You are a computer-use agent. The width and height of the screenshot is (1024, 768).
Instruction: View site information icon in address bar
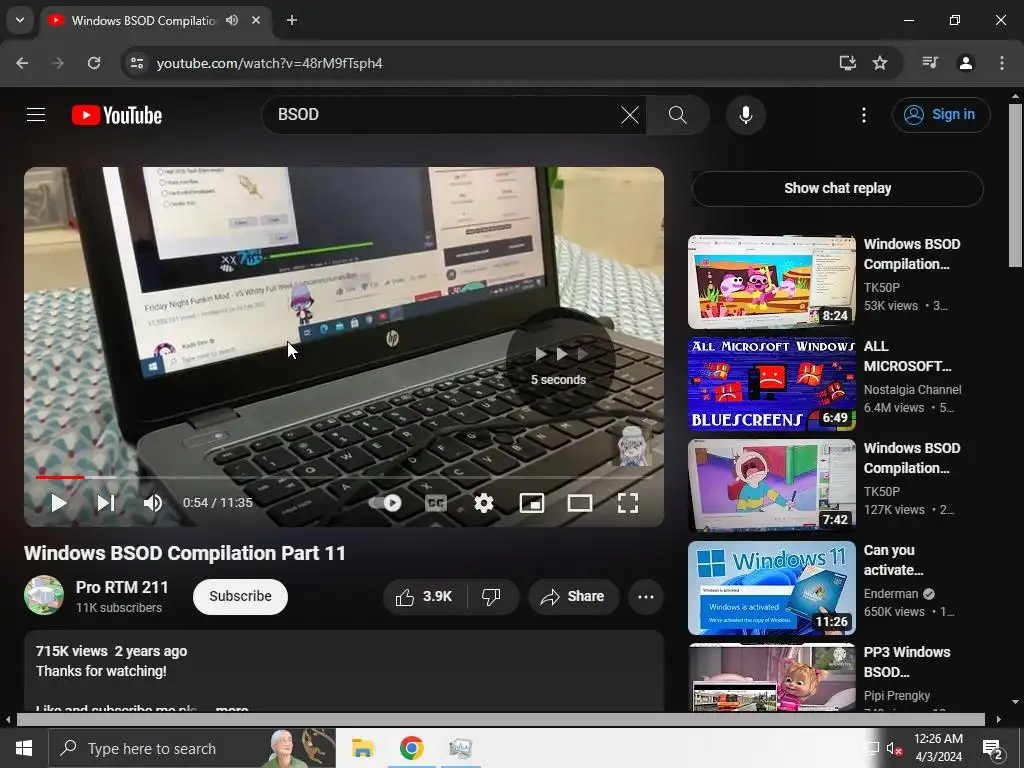point(137,63)
